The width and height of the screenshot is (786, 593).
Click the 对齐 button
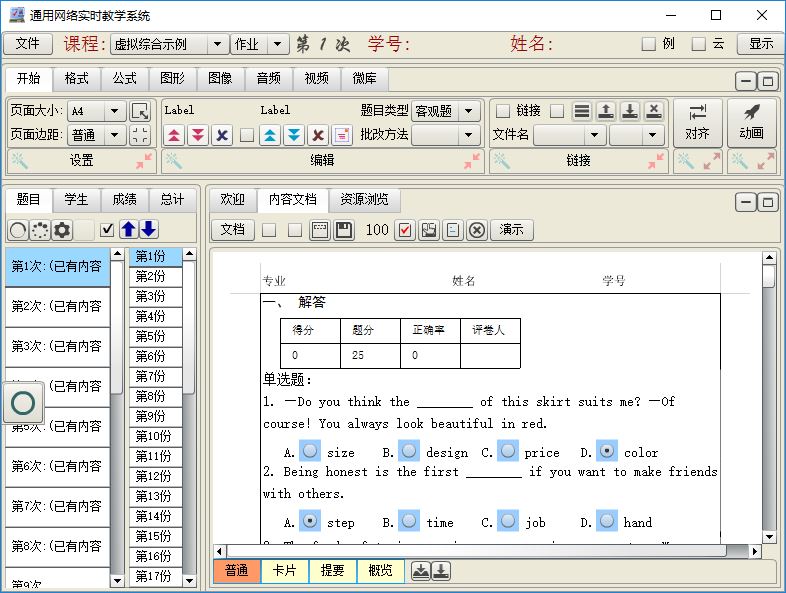[x=697, y=123]
